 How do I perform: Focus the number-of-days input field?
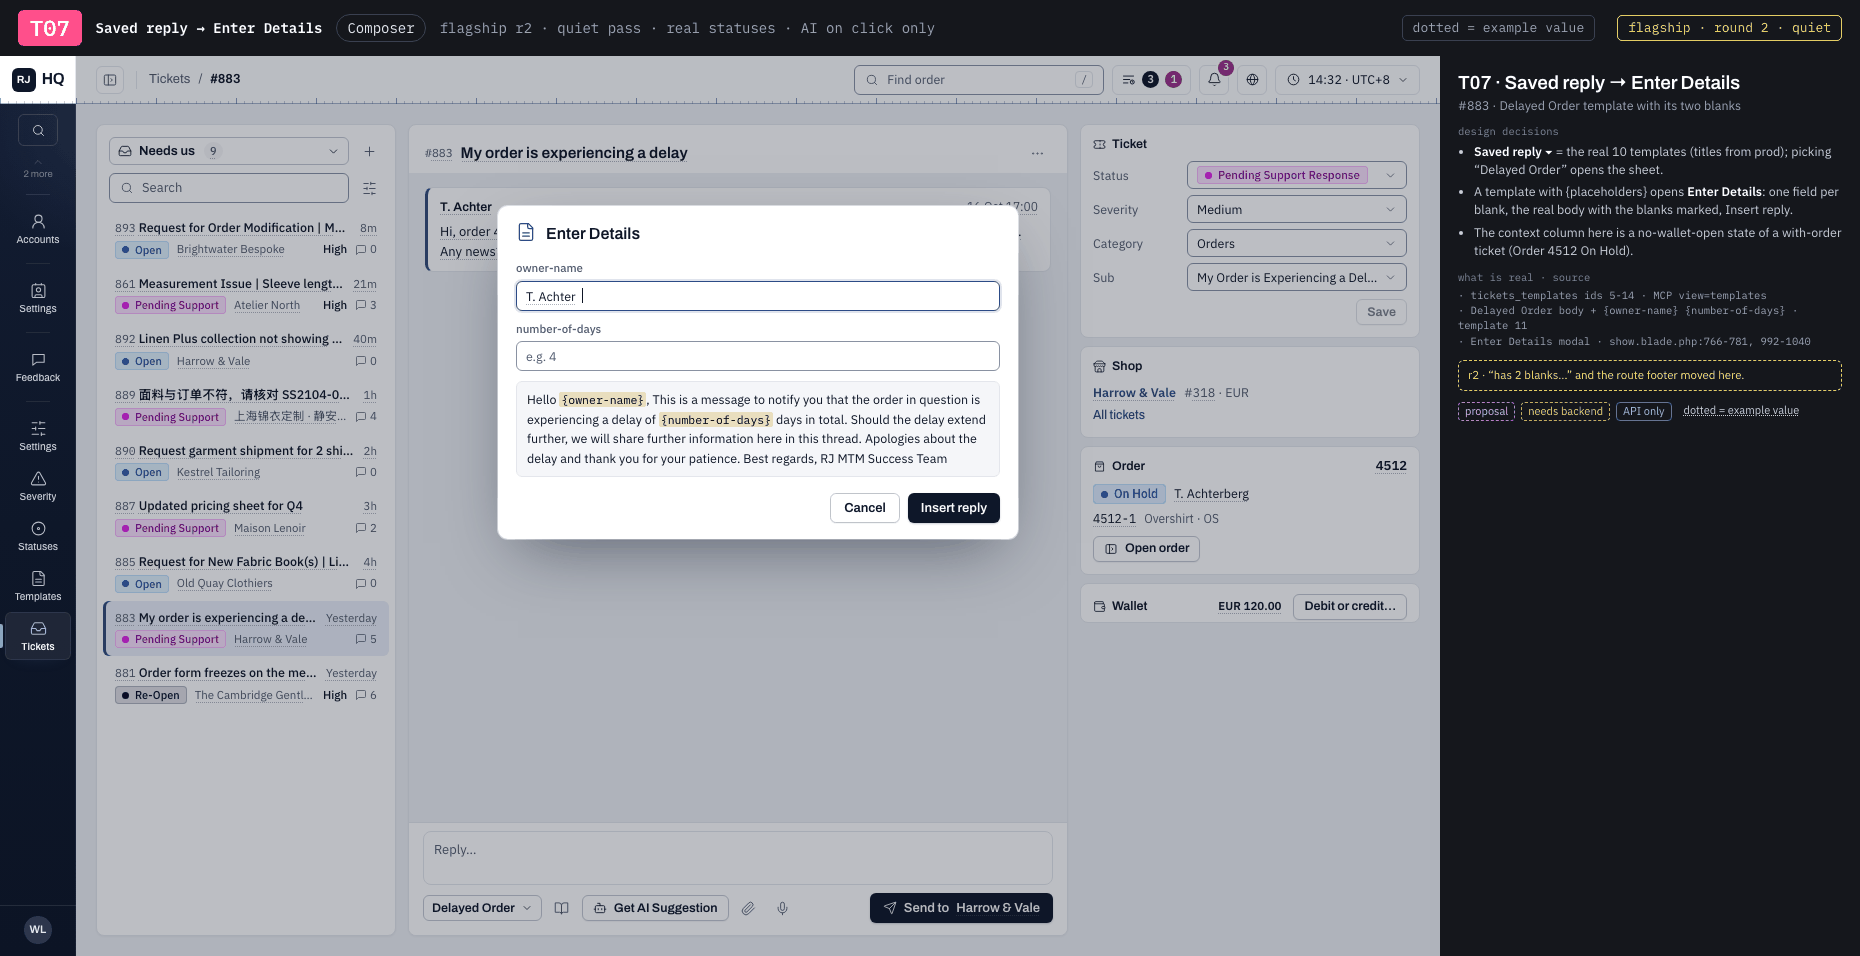point(758,356)
